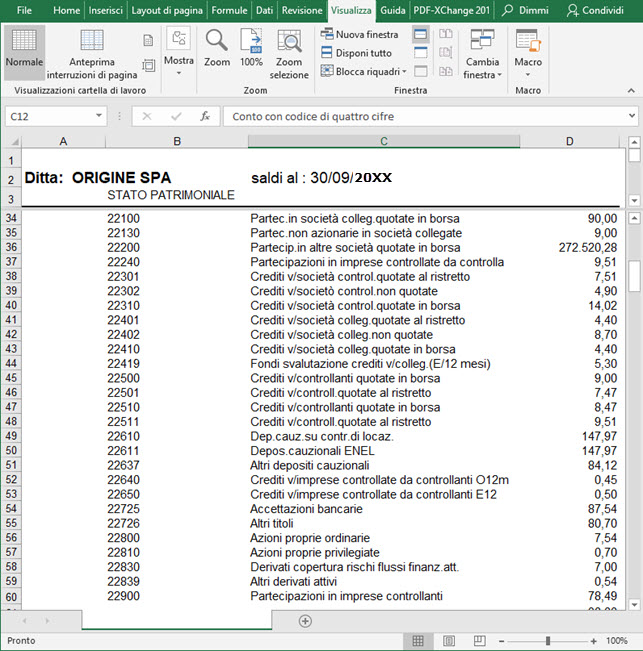Select cell with value 272.520,28
643x651 pixels.
(570, 248)
